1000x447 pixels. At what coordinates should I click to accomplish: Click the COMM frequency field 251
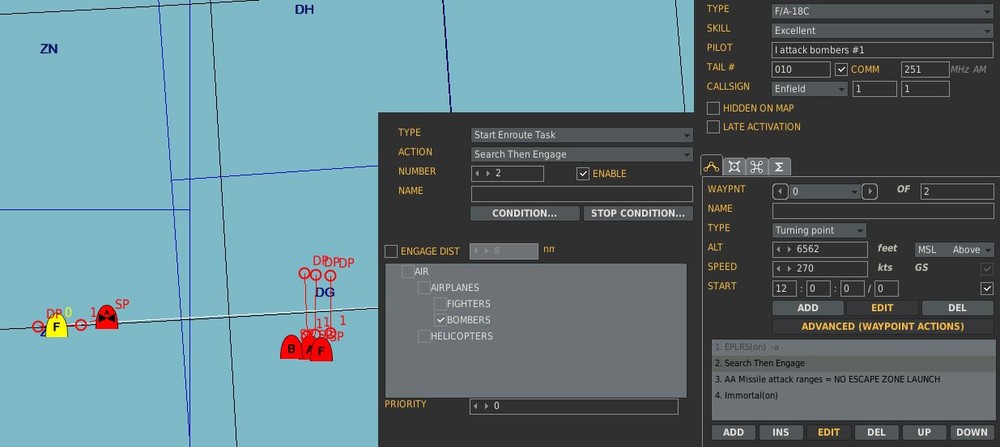[x=925, y=70]
